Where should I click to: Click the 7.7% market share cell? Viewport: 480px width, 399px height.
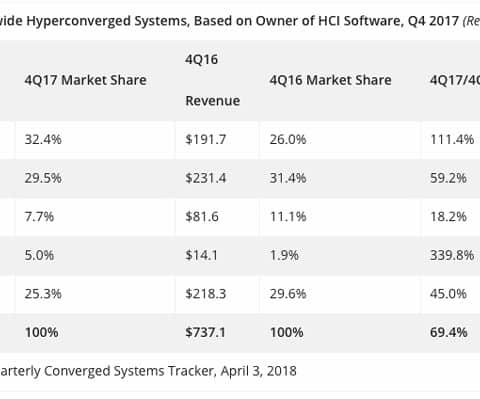[x=39, y=217]
